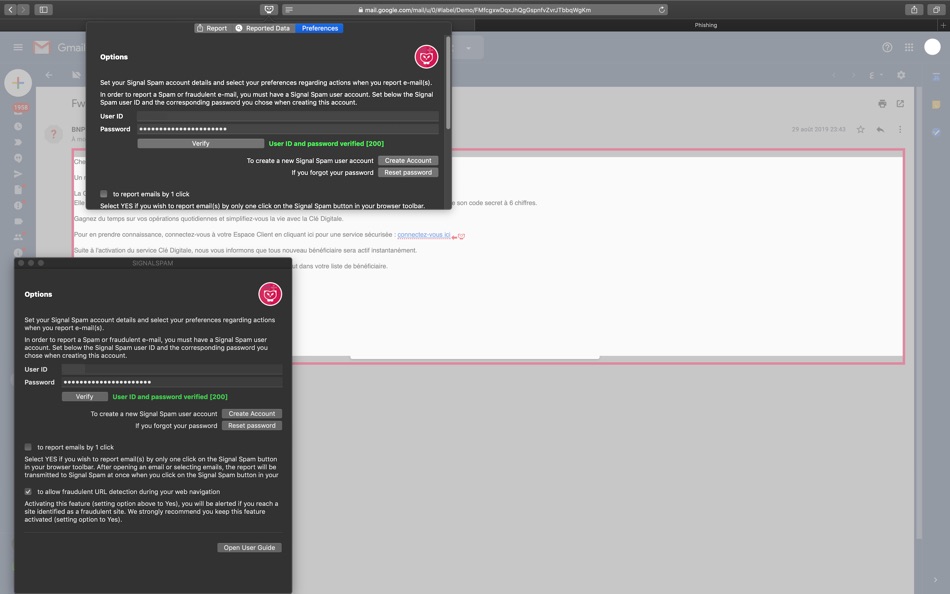Viewport: 950px width, 594px height.
Task: Switch to the Report tab
Action: tap(211, 28)
